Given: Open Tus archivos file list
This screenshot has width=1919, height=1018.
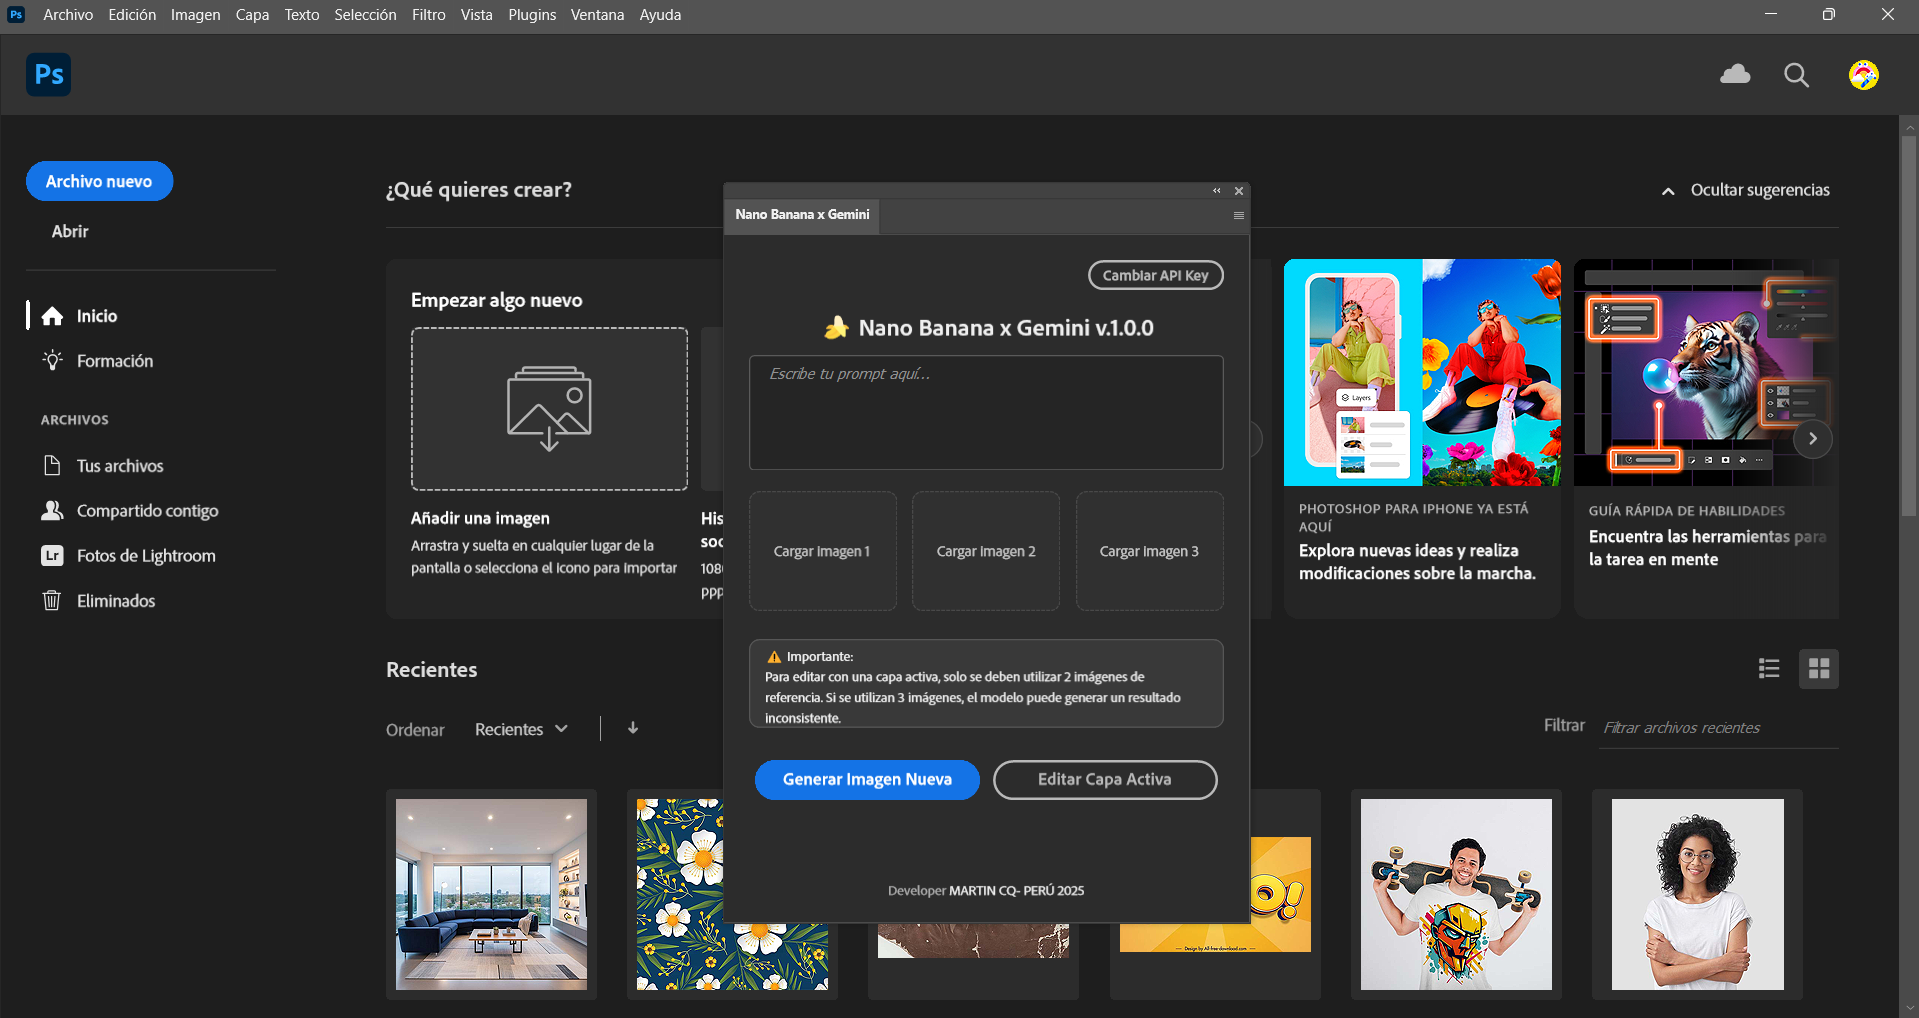Looking at the screenshot, I should (x=102, y=466).
